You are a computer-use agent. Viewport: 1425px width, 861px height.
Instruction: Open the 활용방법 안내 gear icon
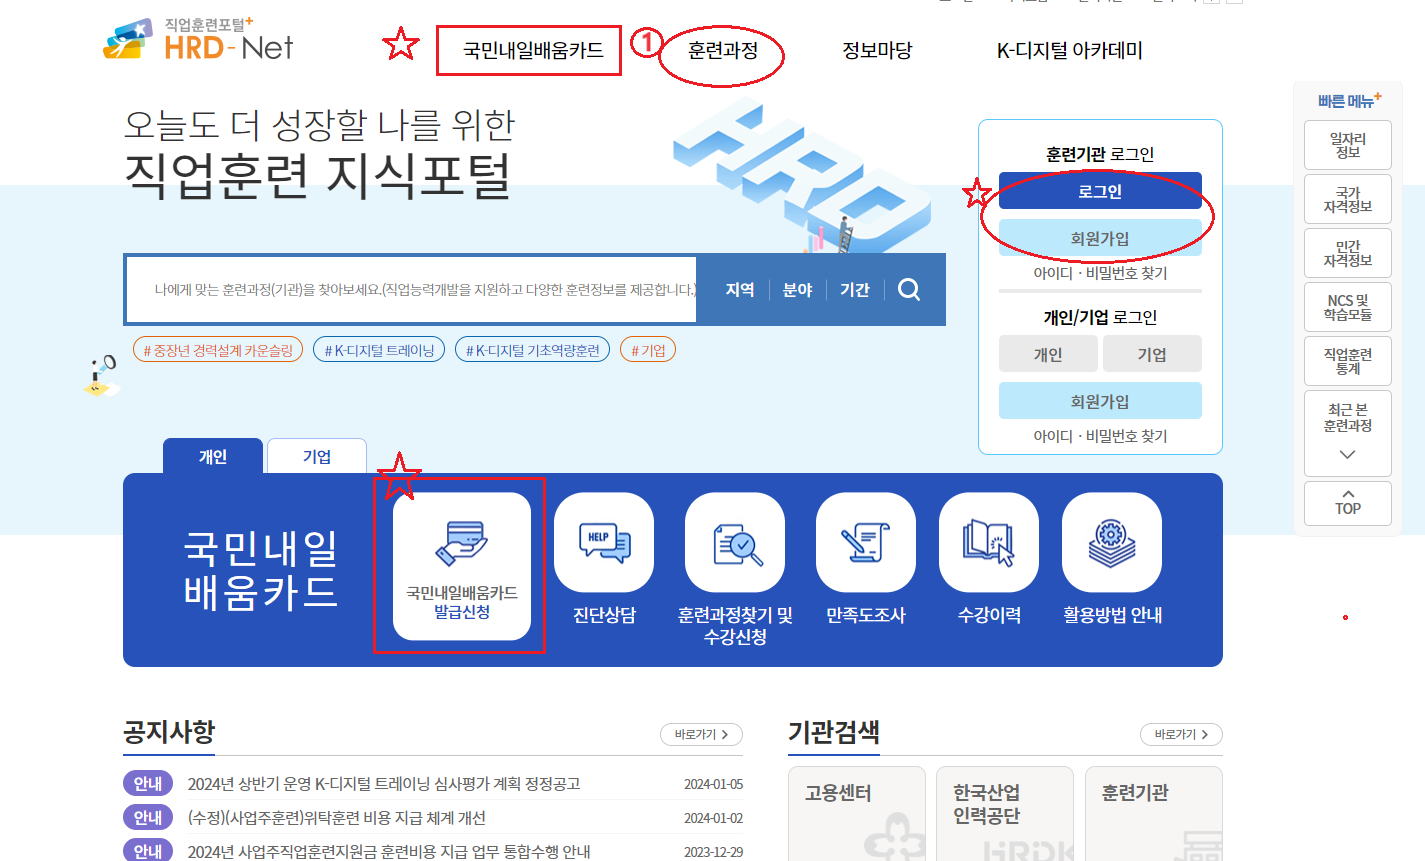(1112, 542)
